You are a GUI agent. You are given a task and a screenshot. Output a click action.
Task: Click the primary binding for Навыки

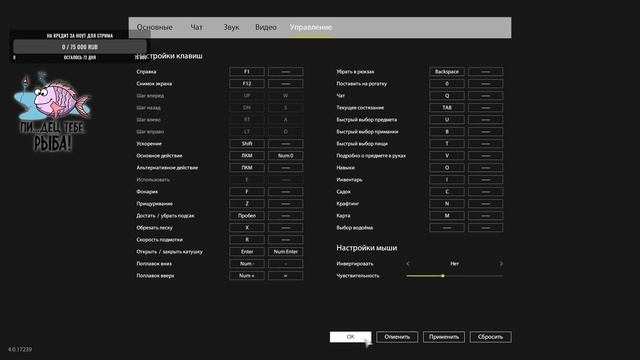447,168
